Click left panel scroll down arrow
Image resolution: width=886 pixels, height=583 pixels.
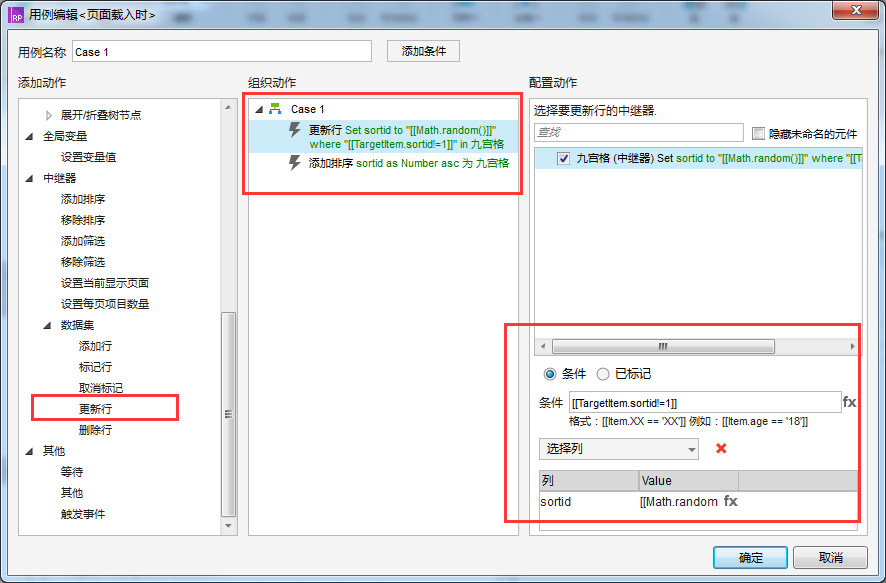tap(228, 526)
